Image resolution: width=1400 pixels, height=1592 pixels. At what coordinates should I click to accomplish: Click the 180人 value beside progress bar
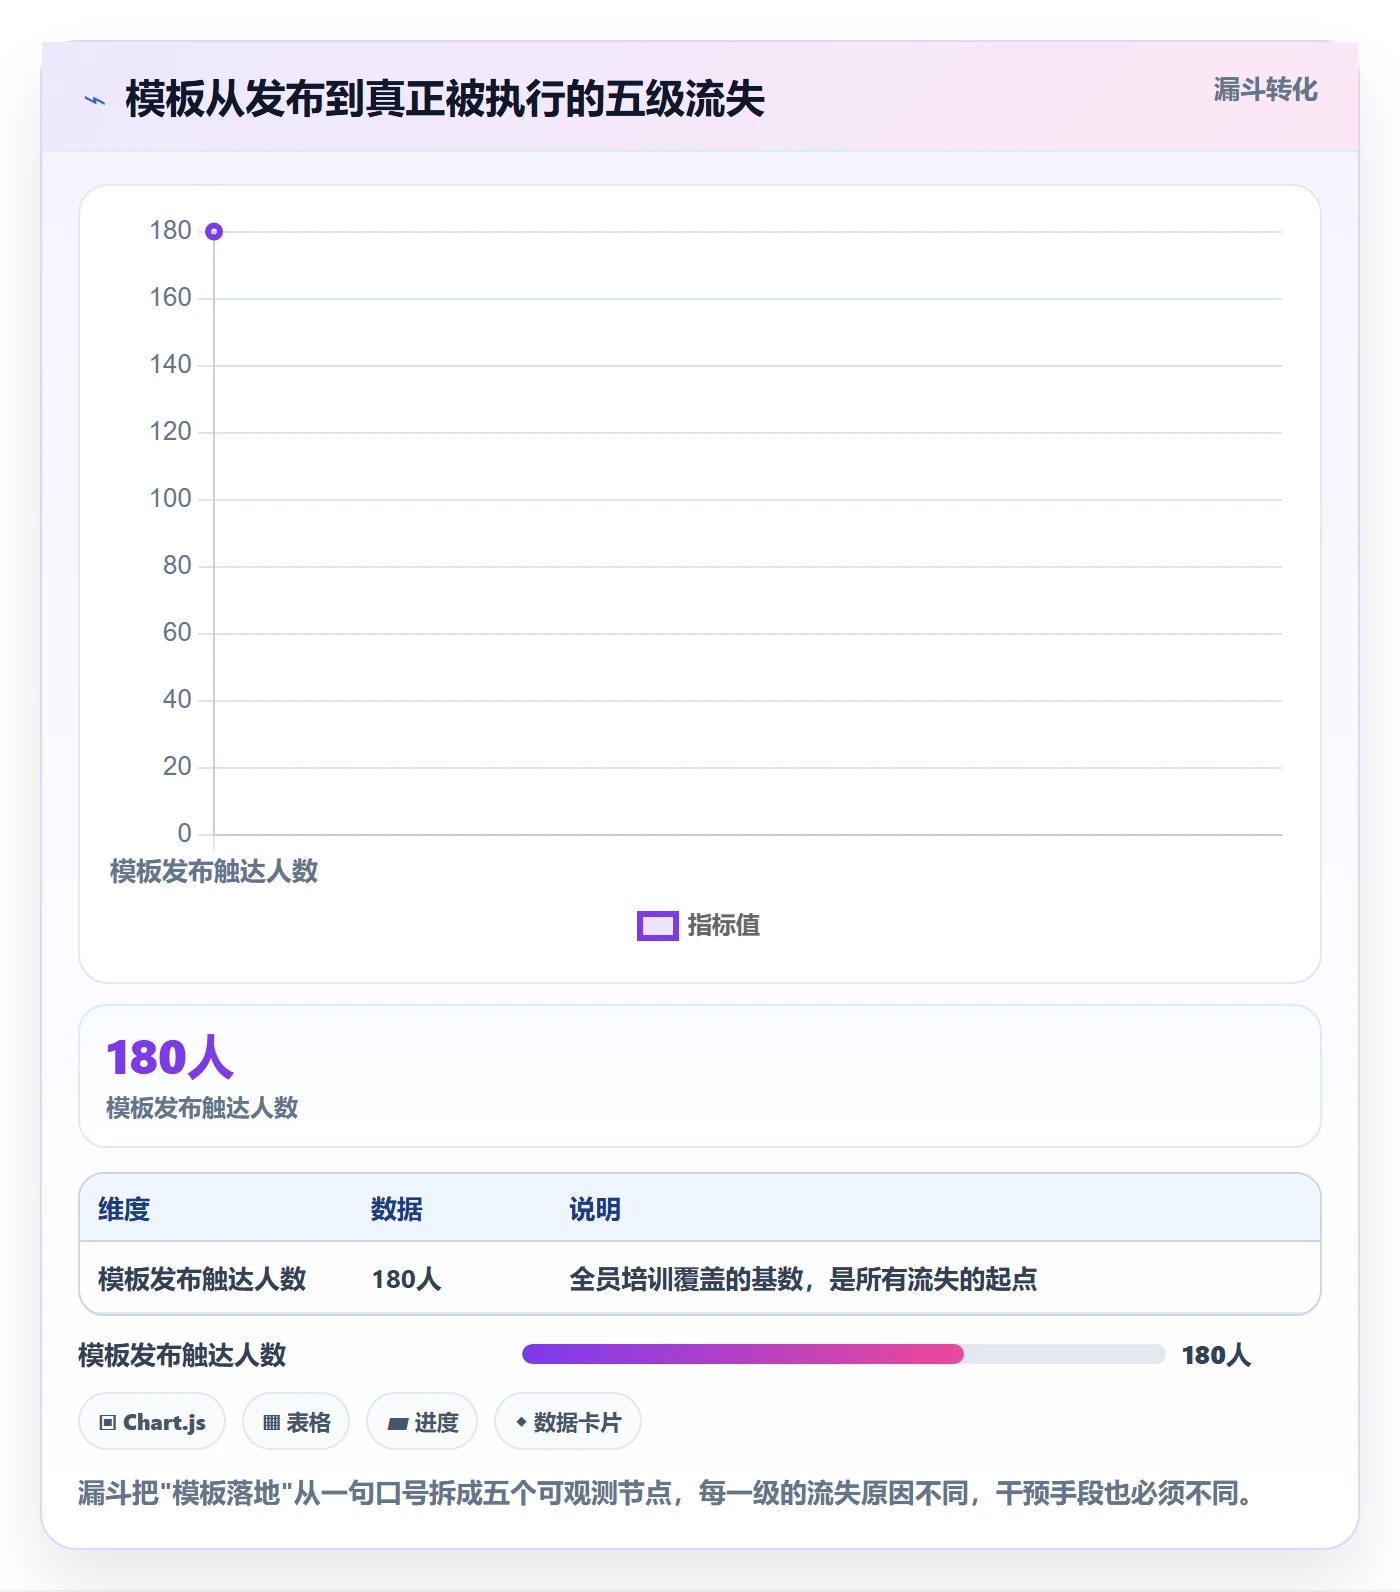(x=1216, y=1355)
